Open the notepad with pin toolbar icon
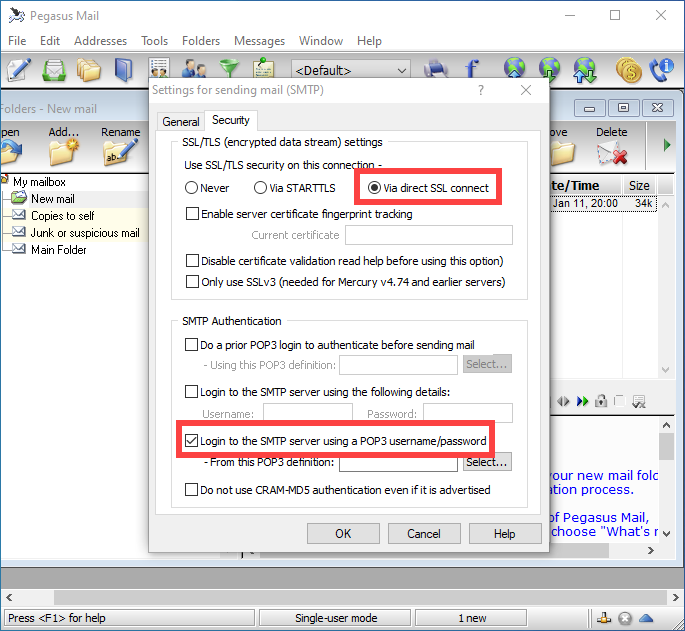 pyautogui.click(x=263, y=68)
